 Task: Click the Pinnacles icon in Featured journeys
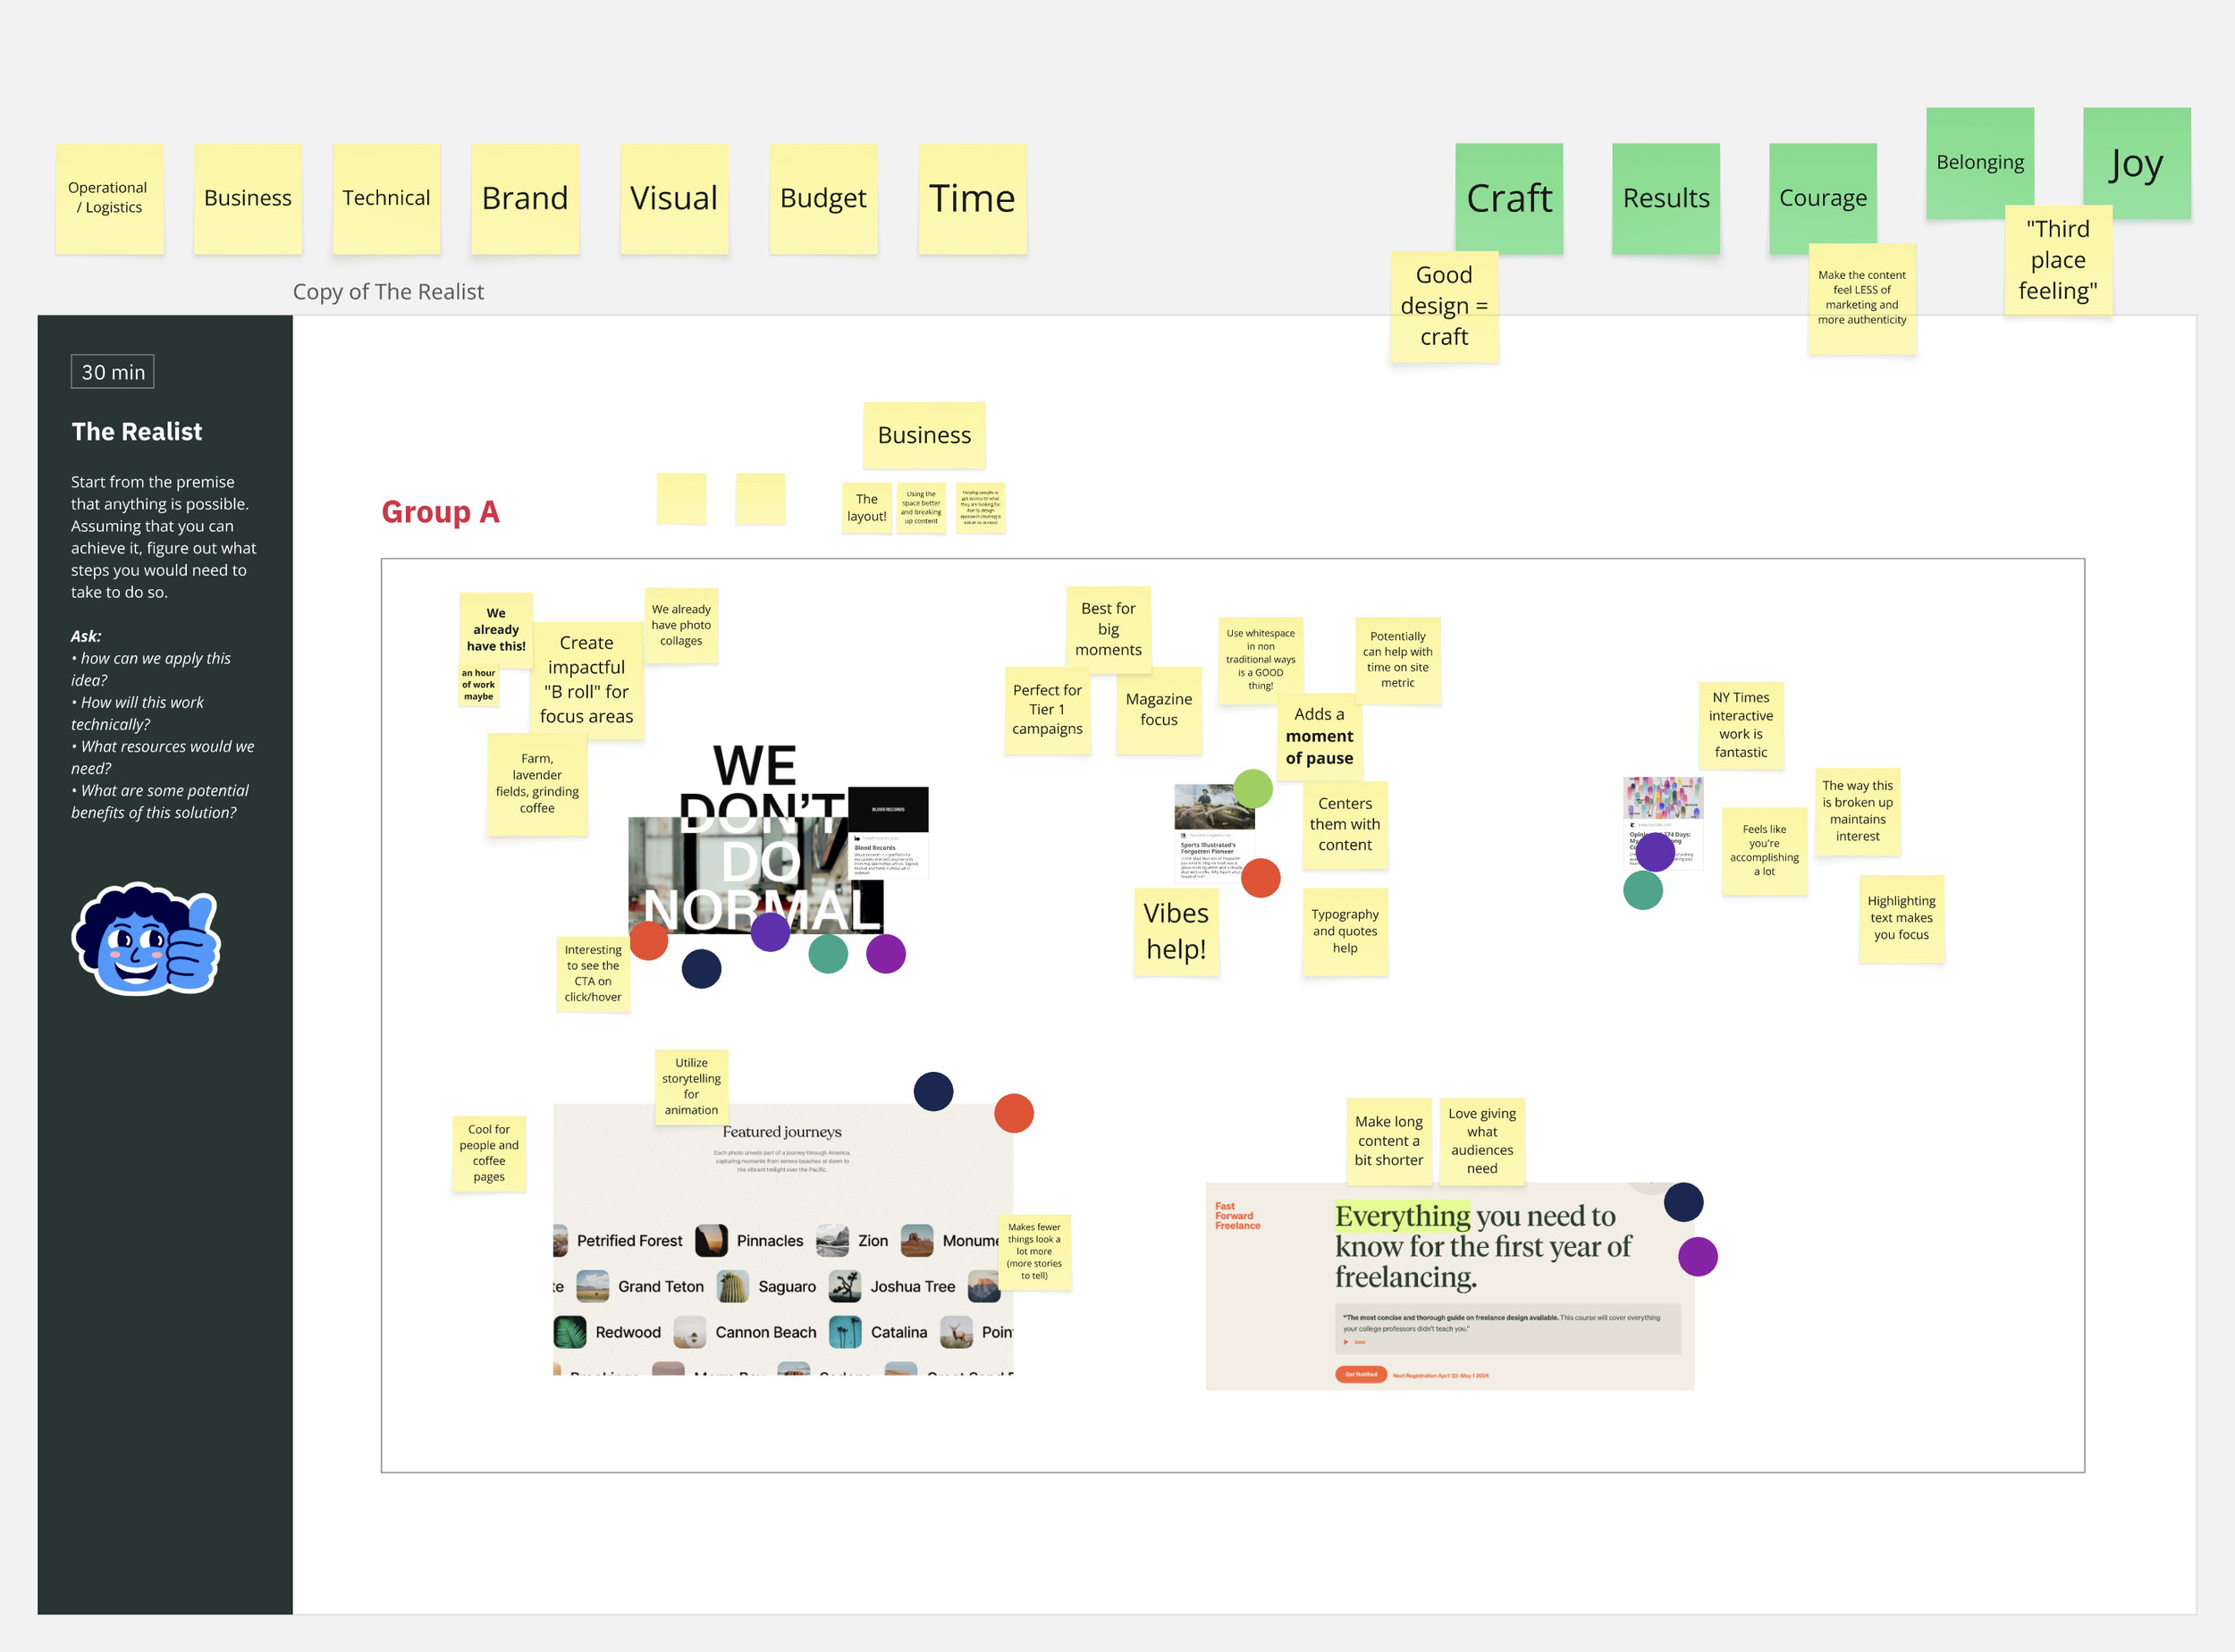711,1240
